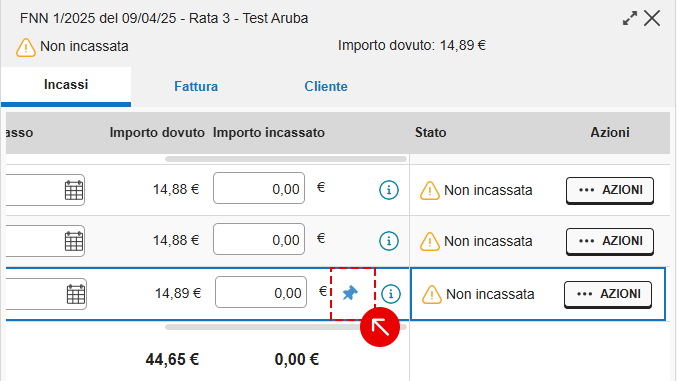The image size is (677, 381).
Task: Open info icon for second 14,88 € row
Action: pos(389,241)
